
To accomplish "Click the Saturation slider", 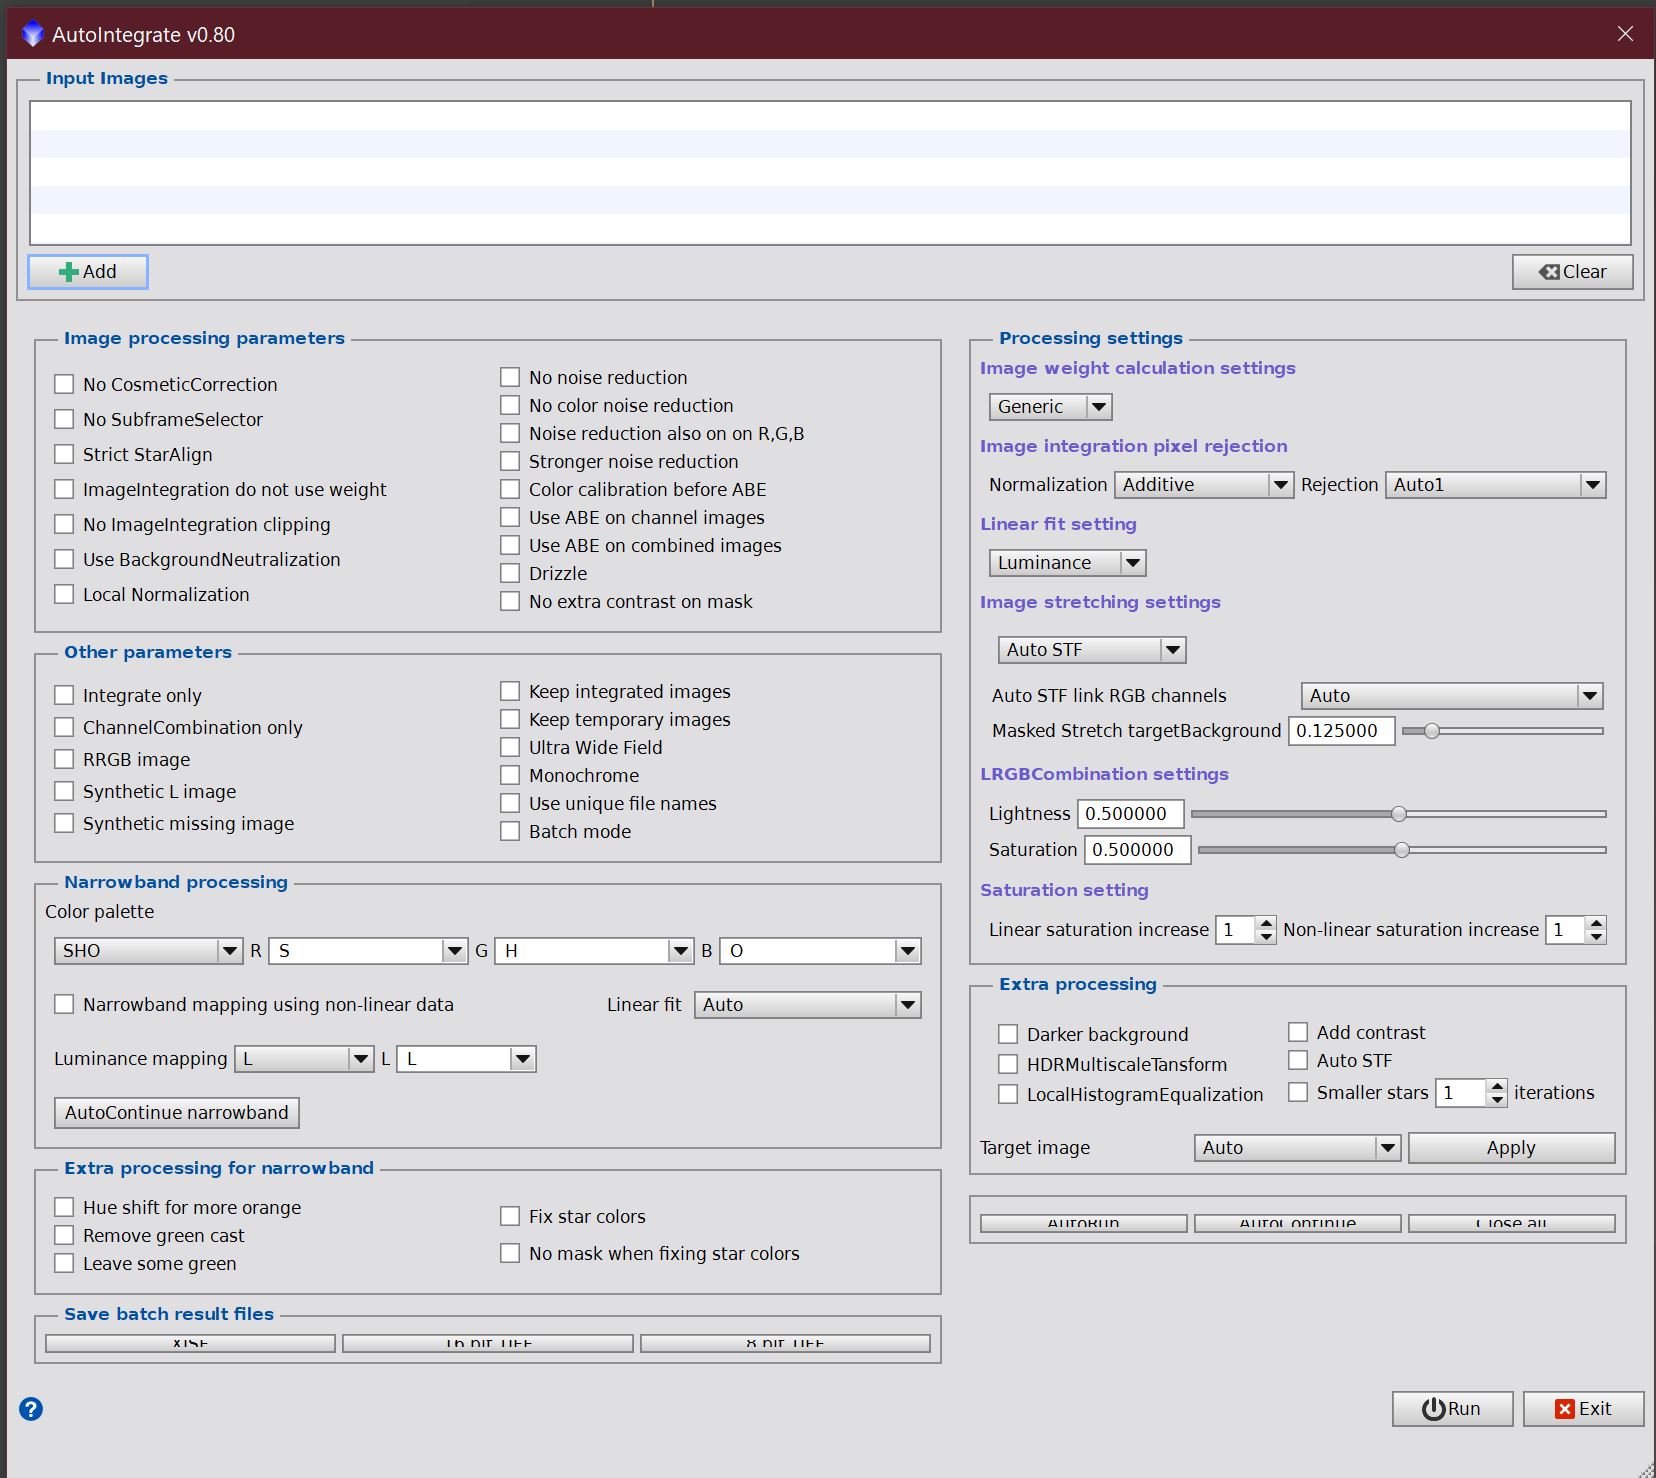I will coord(1402,850).
